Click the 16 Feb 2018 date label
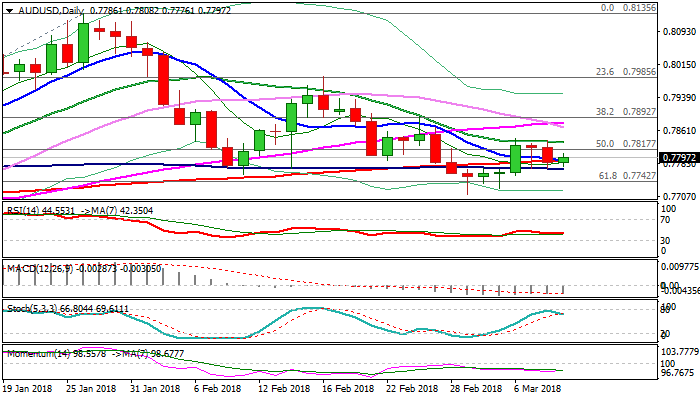 pyautogui.click(x=349, y=388)
